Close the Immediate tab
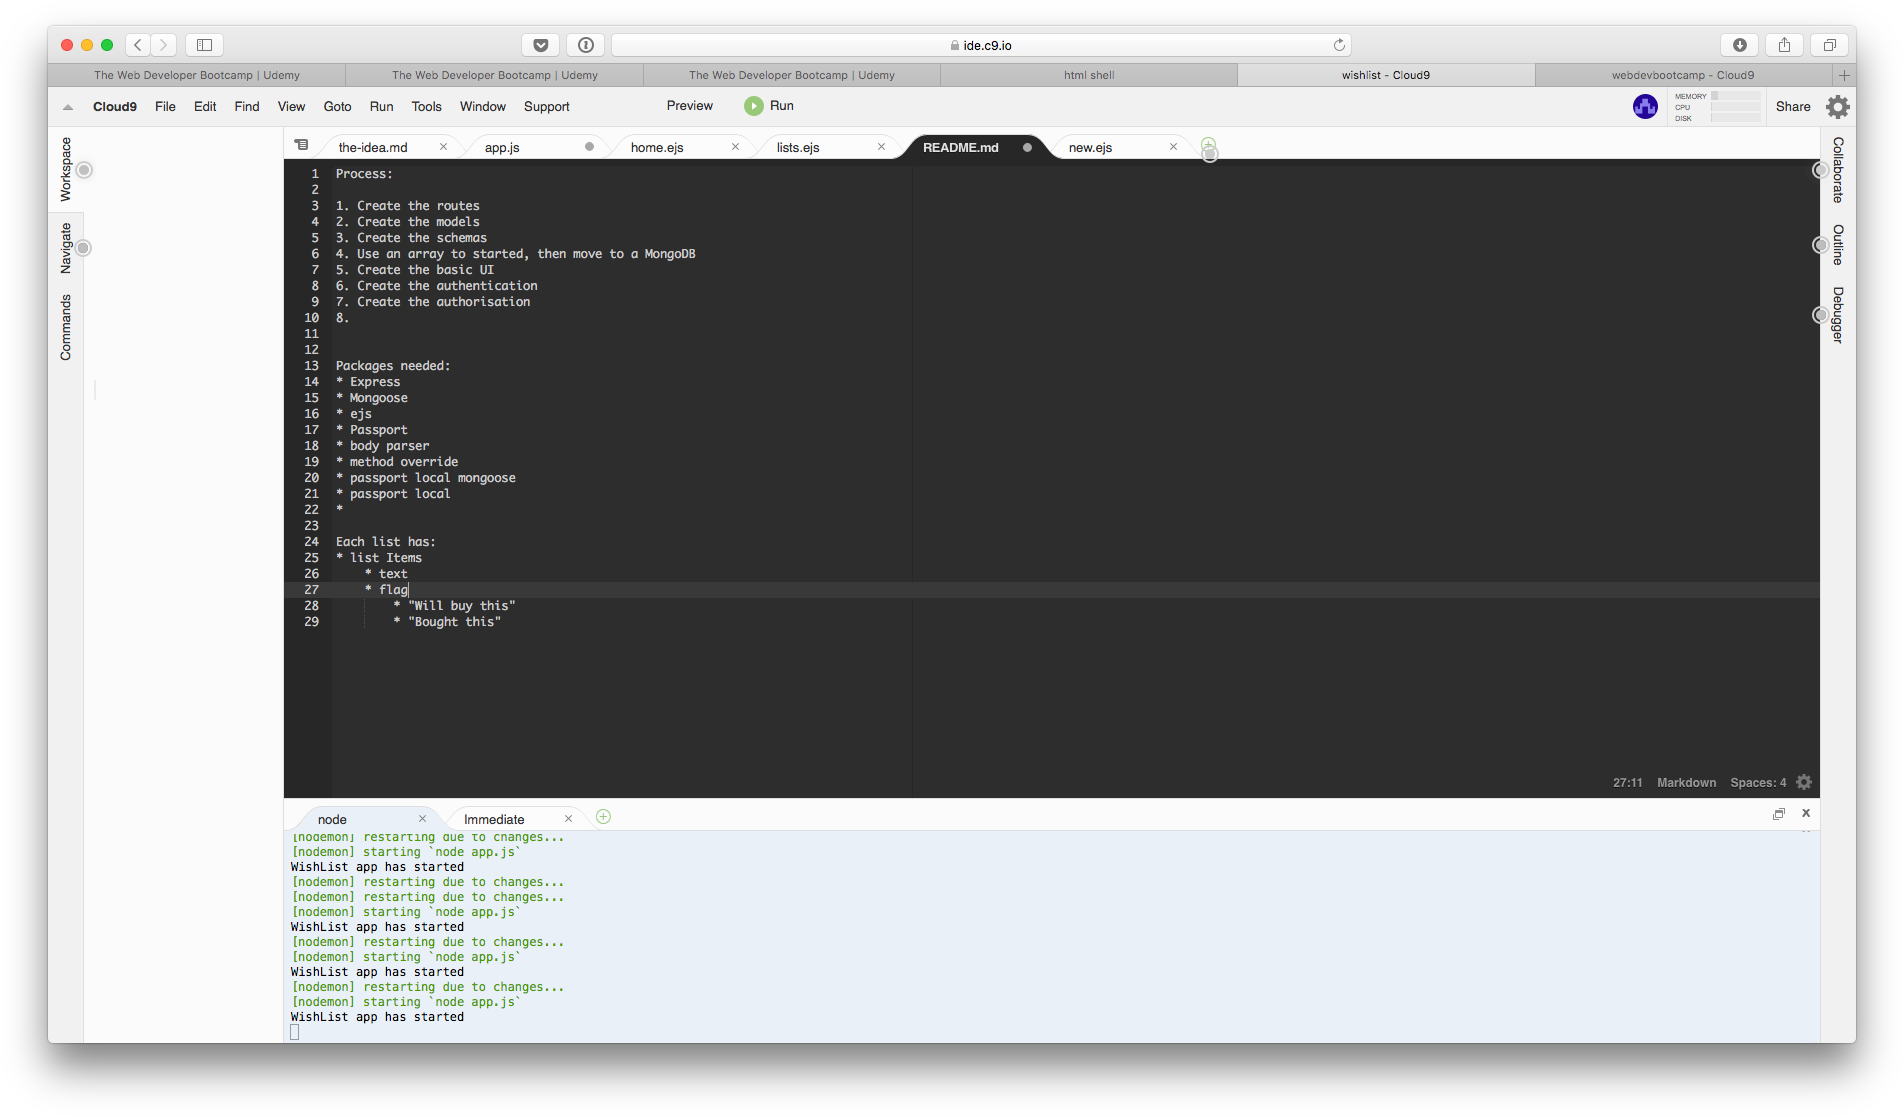Viewport: 1904px width, 1117px height. click(568, 819)
